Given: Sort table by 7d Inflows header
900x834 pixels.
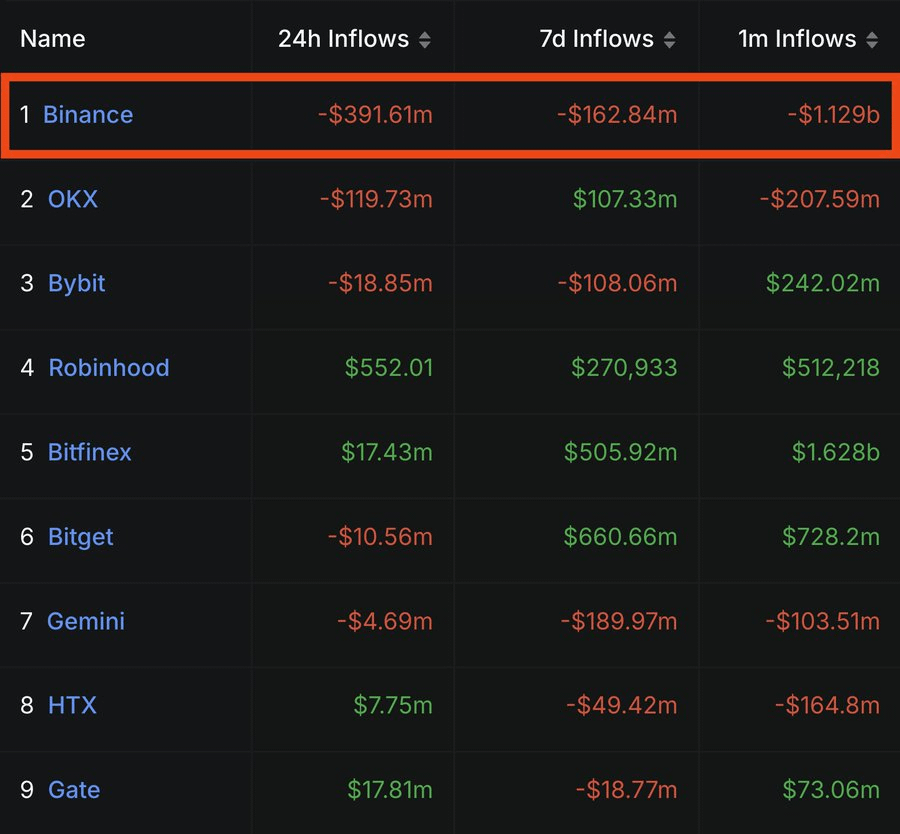Looking at the screenshot, I should [596, 39].
